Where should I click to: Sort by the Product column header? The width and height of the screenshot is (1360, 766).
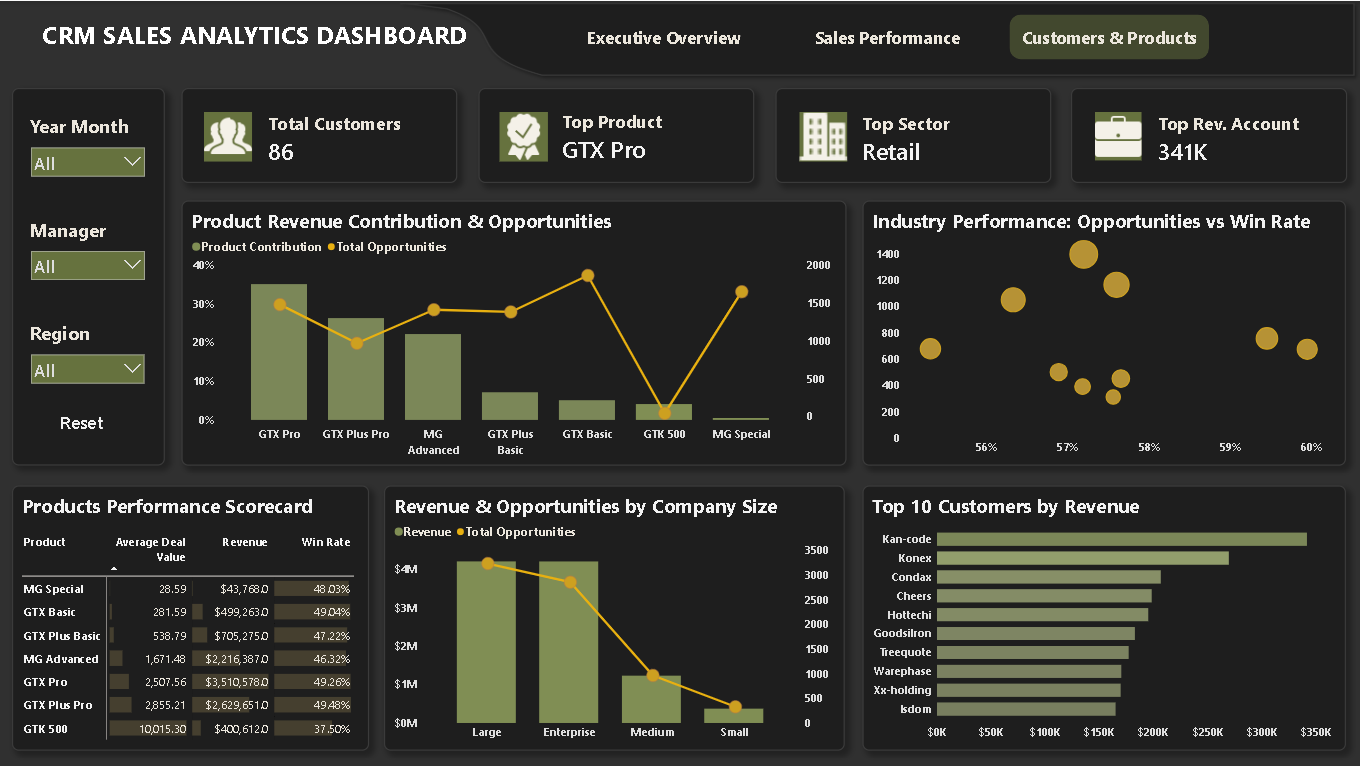(x=45, y=542)
